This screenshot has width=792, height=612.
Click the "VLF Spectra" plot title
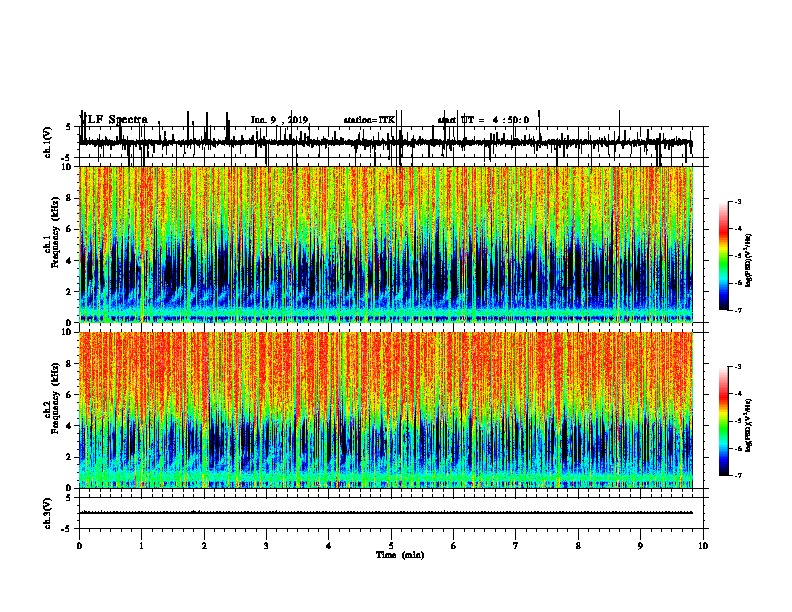tap(114, 120)
